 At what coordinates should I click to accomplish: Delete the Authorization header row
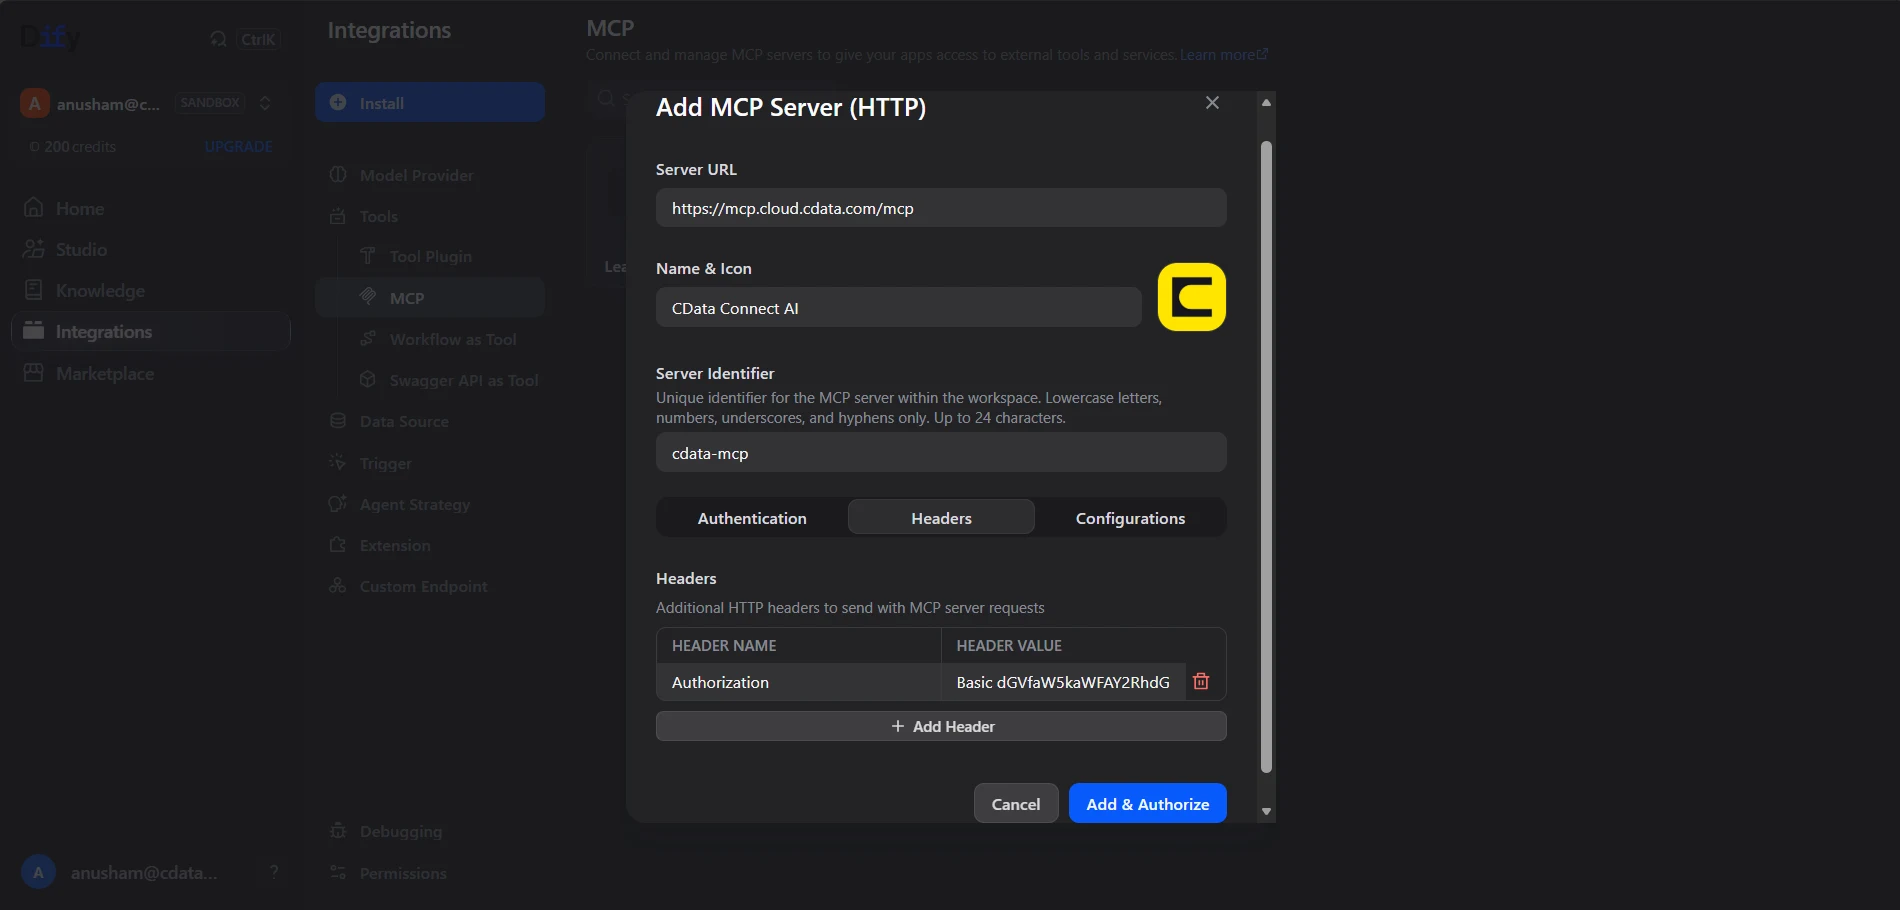click(1201, 681)
